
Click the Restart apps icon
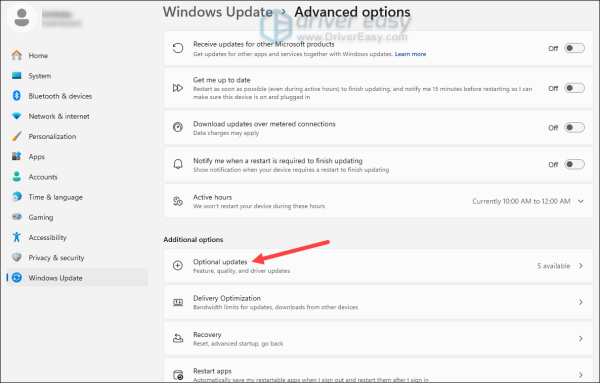coord(178,375)
